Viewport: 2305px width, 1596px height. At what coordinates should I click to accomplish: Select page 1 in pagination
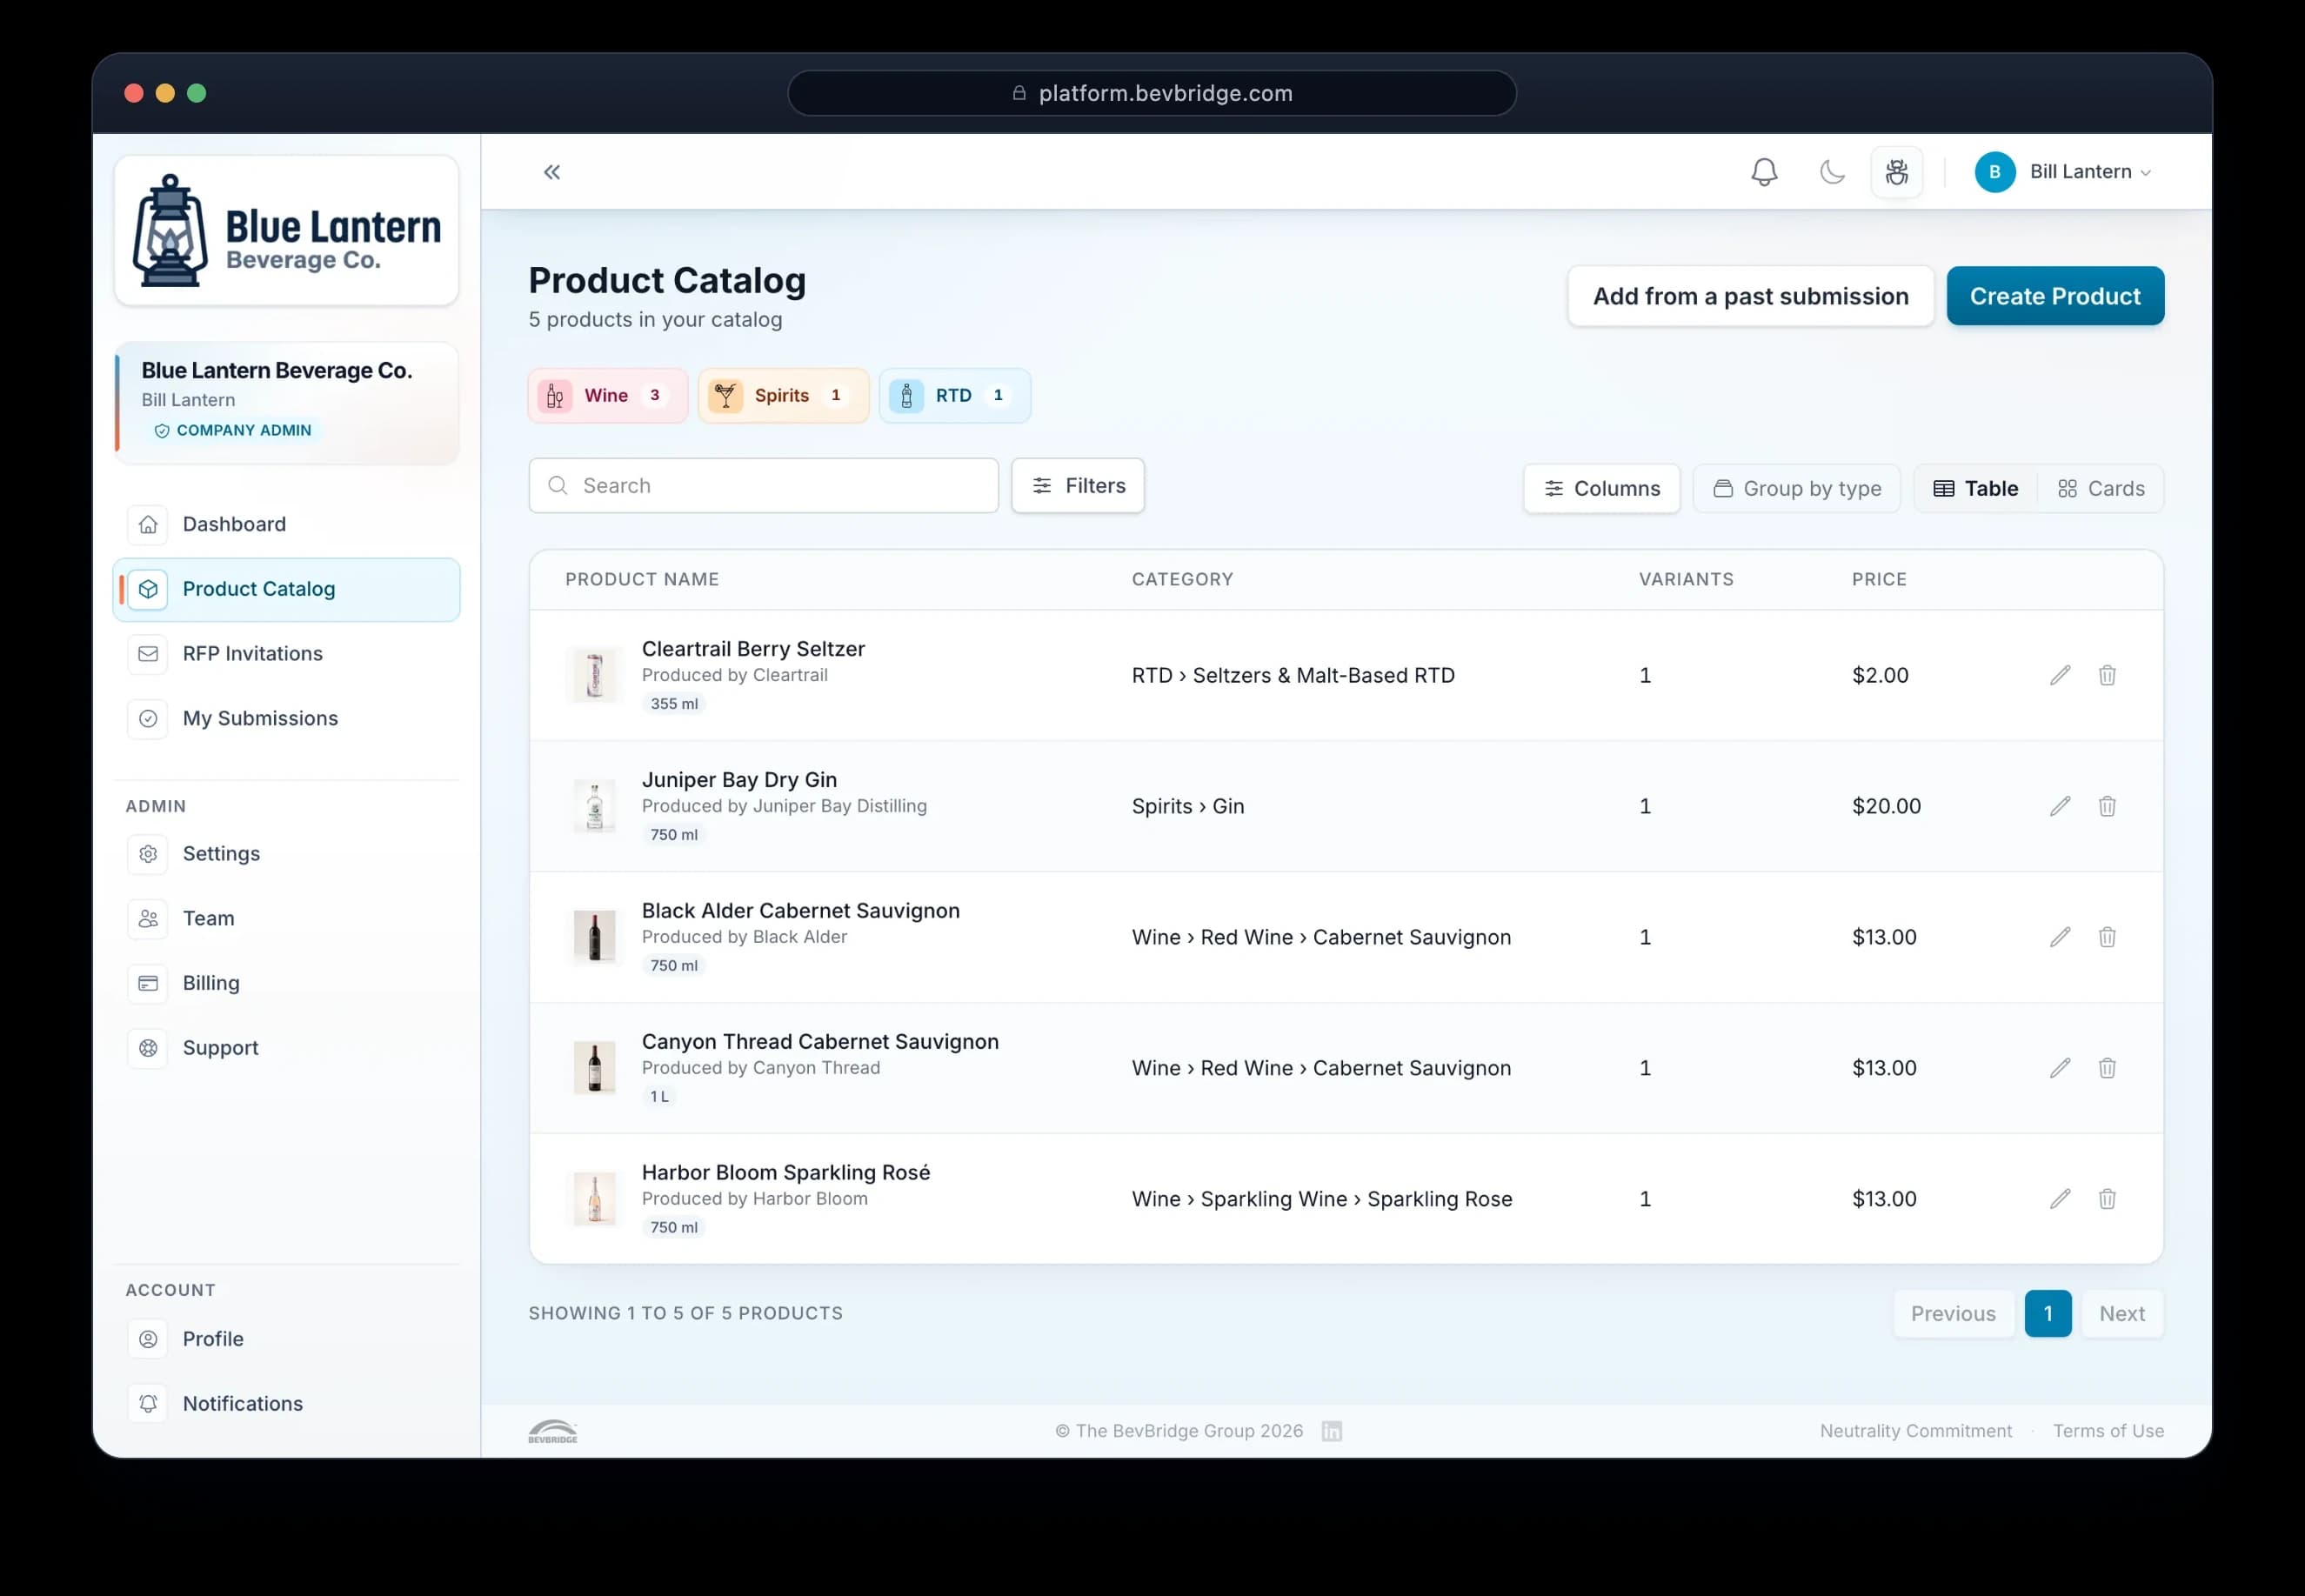[2047, 1313]
